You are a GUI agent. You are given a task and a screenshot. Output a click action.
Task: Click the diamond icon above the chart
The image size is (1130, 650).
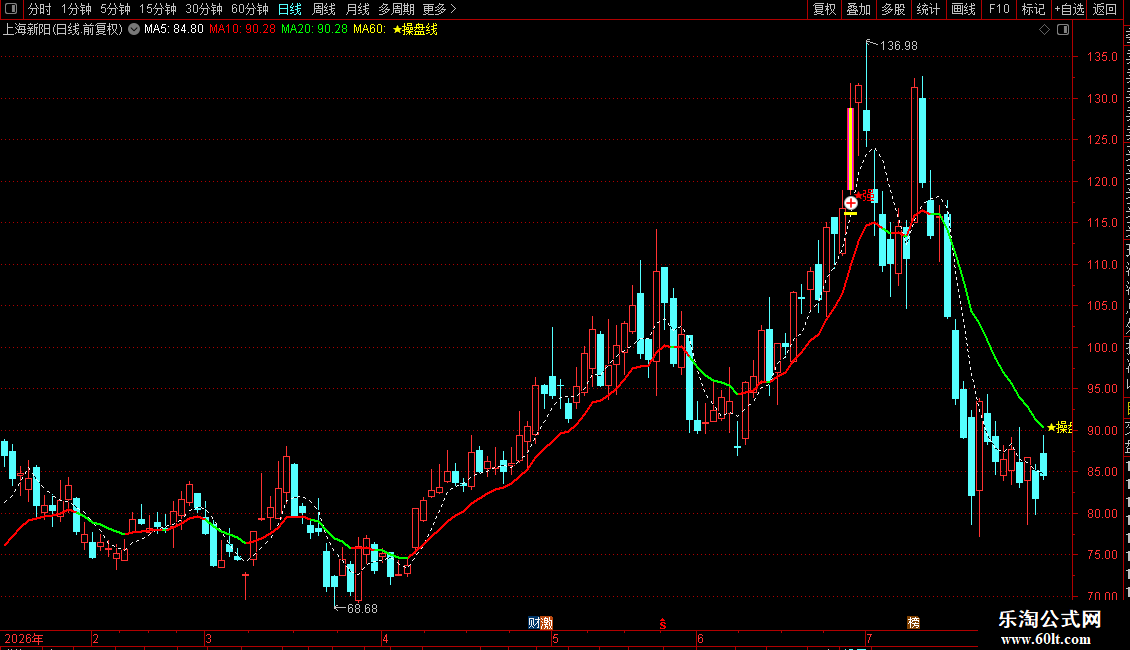tap(1044, 30)
